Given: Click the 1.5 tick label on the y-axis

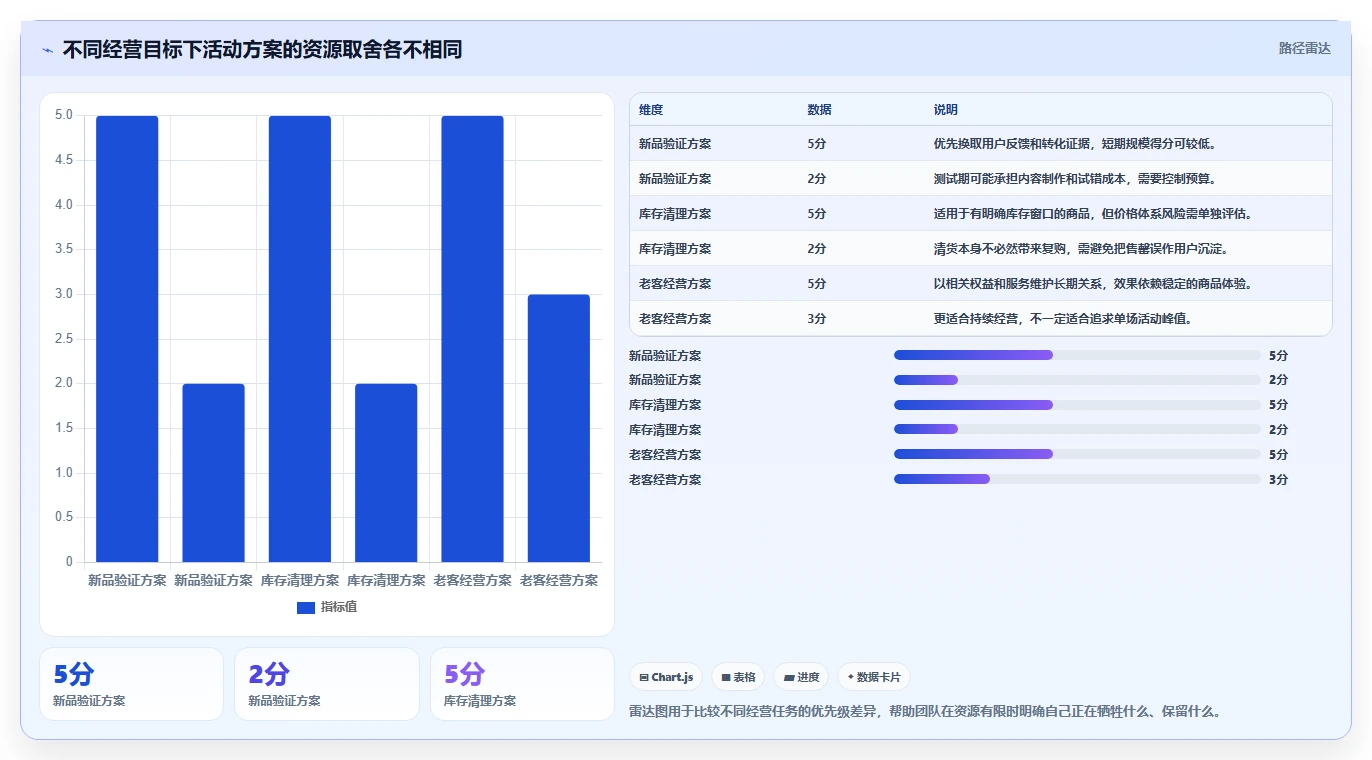Looking at the screenshot, I should point(64,428).
